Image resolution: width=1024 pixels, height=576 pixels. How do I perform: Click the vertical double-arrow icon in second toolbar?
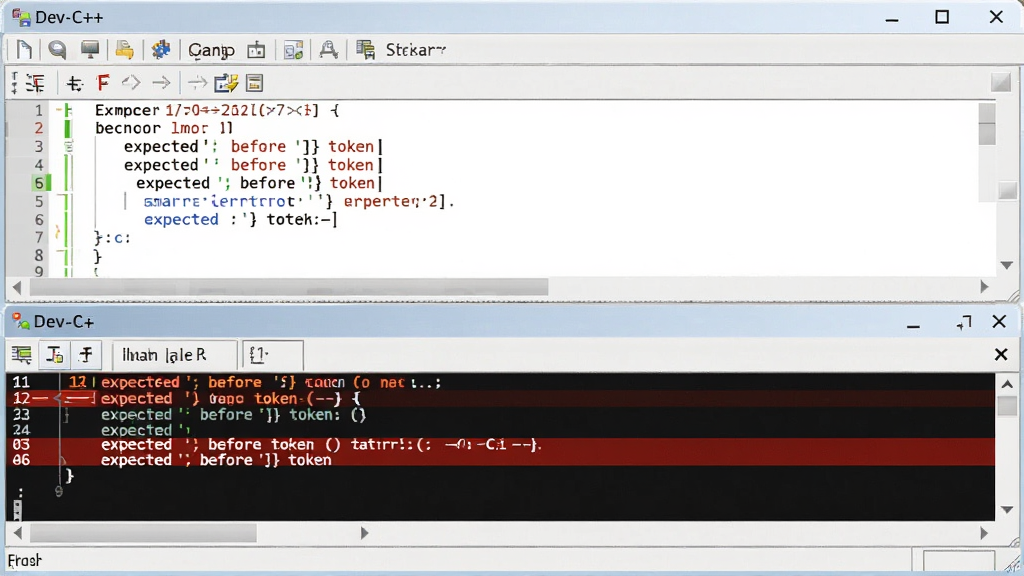click(14, 83)
